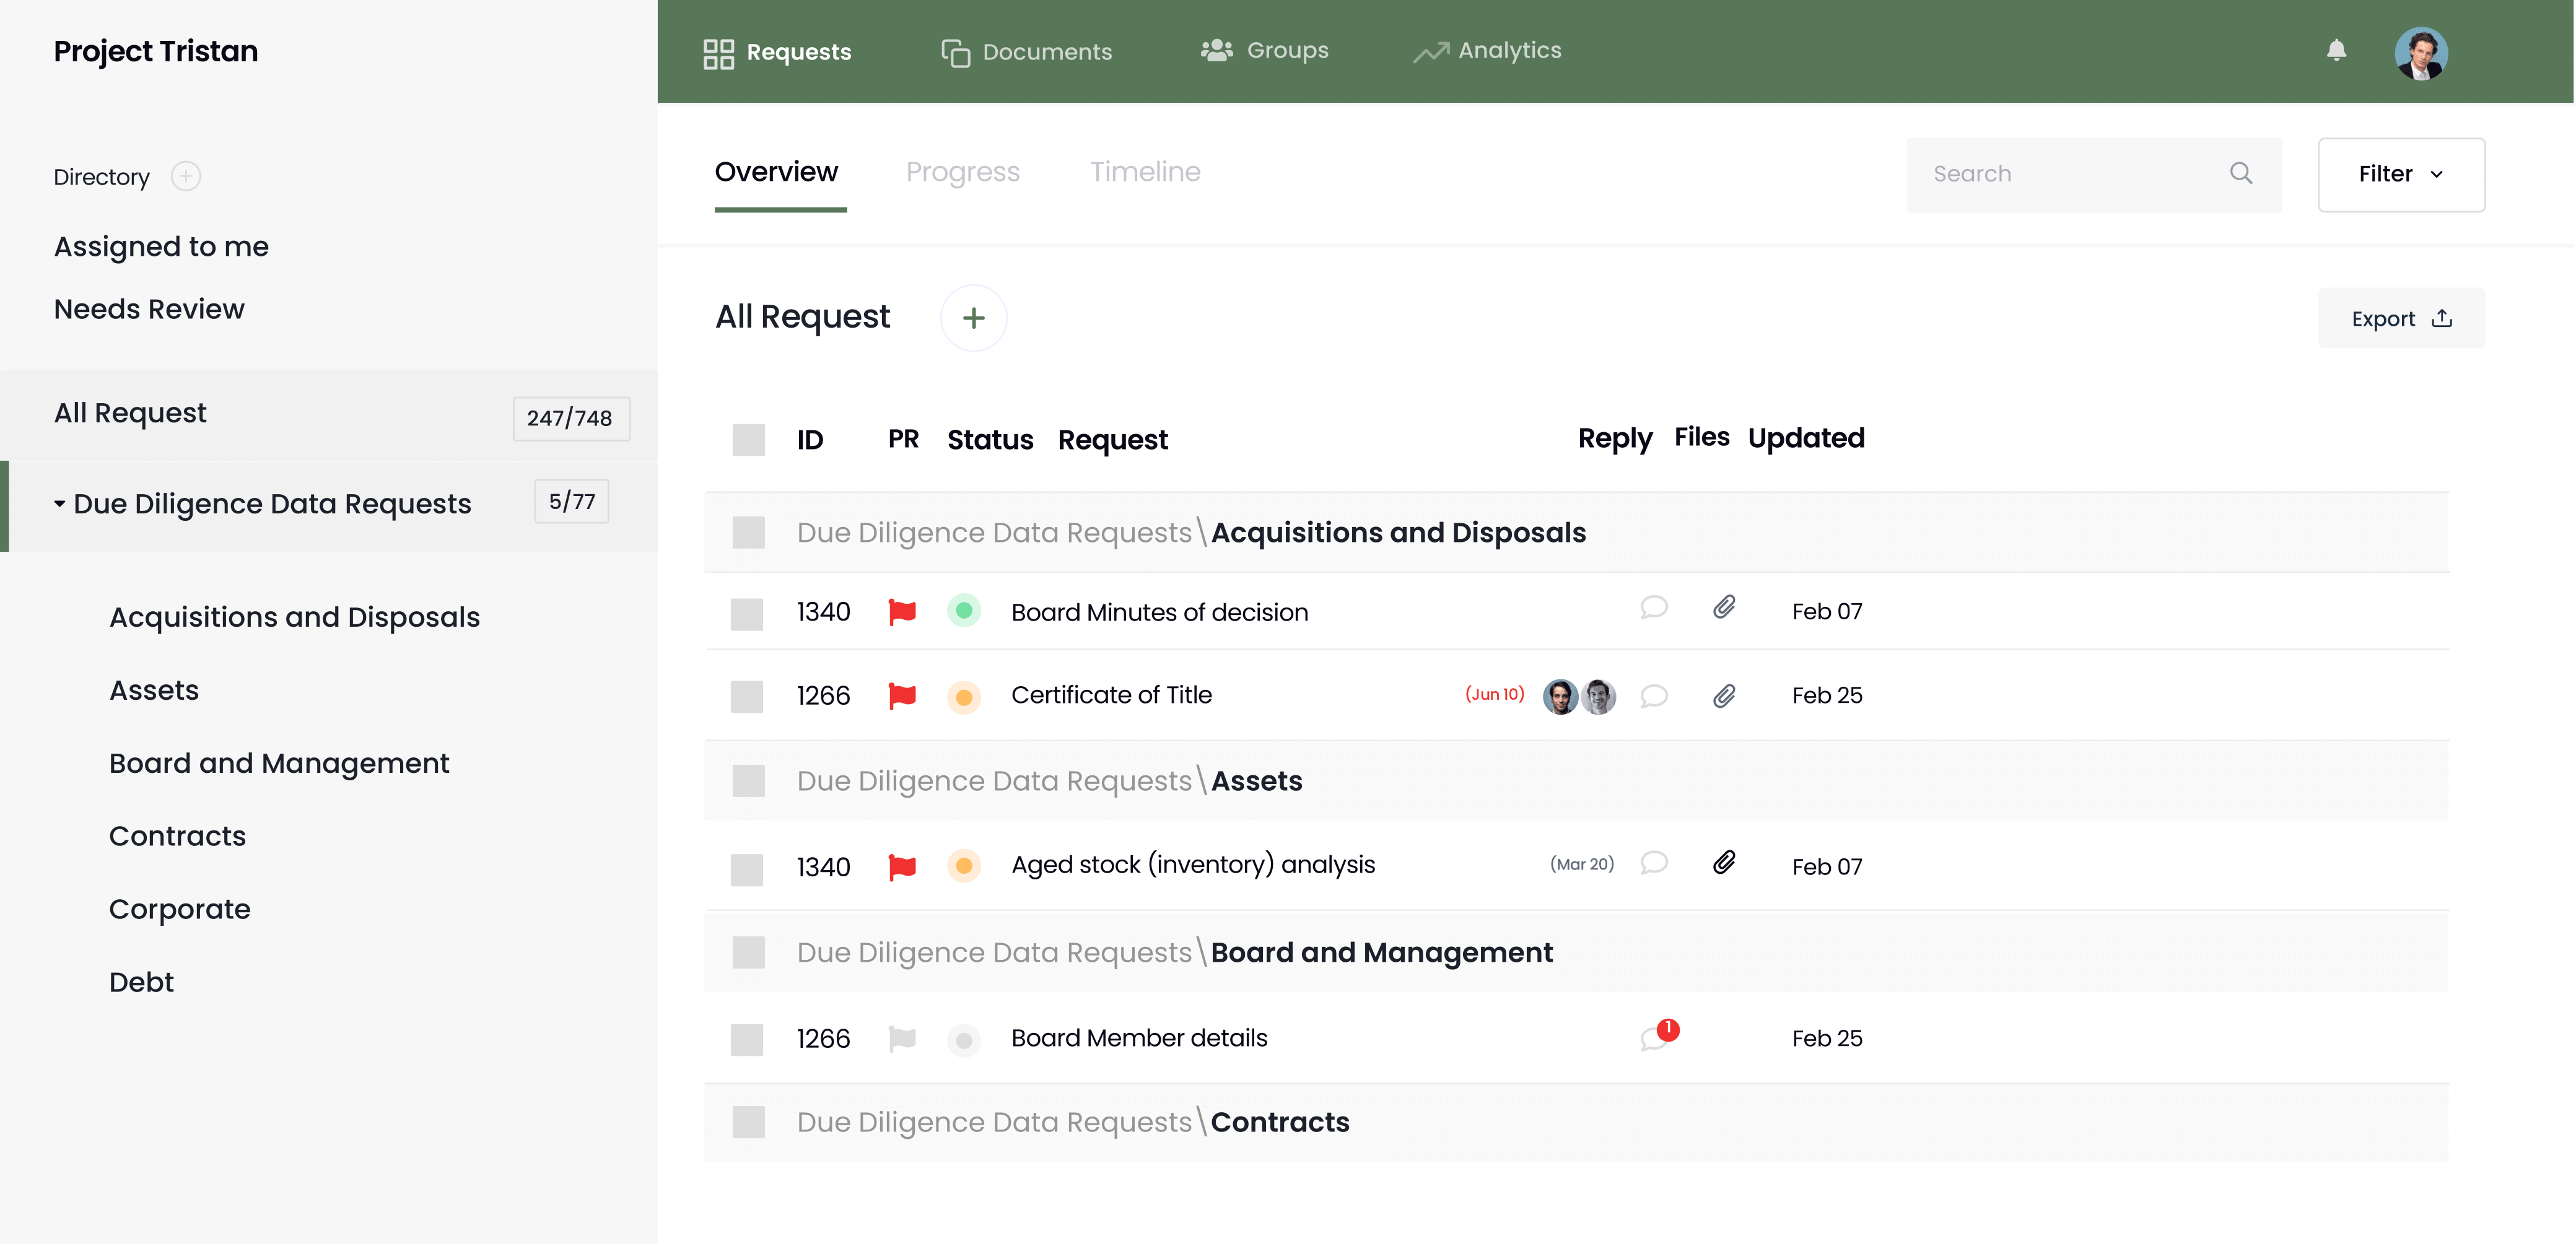The width and height of the screenshot is (2576, 1246).
Task: Open the comment icon for Aged stock analysis
Action: click(x=1653, y=864)
